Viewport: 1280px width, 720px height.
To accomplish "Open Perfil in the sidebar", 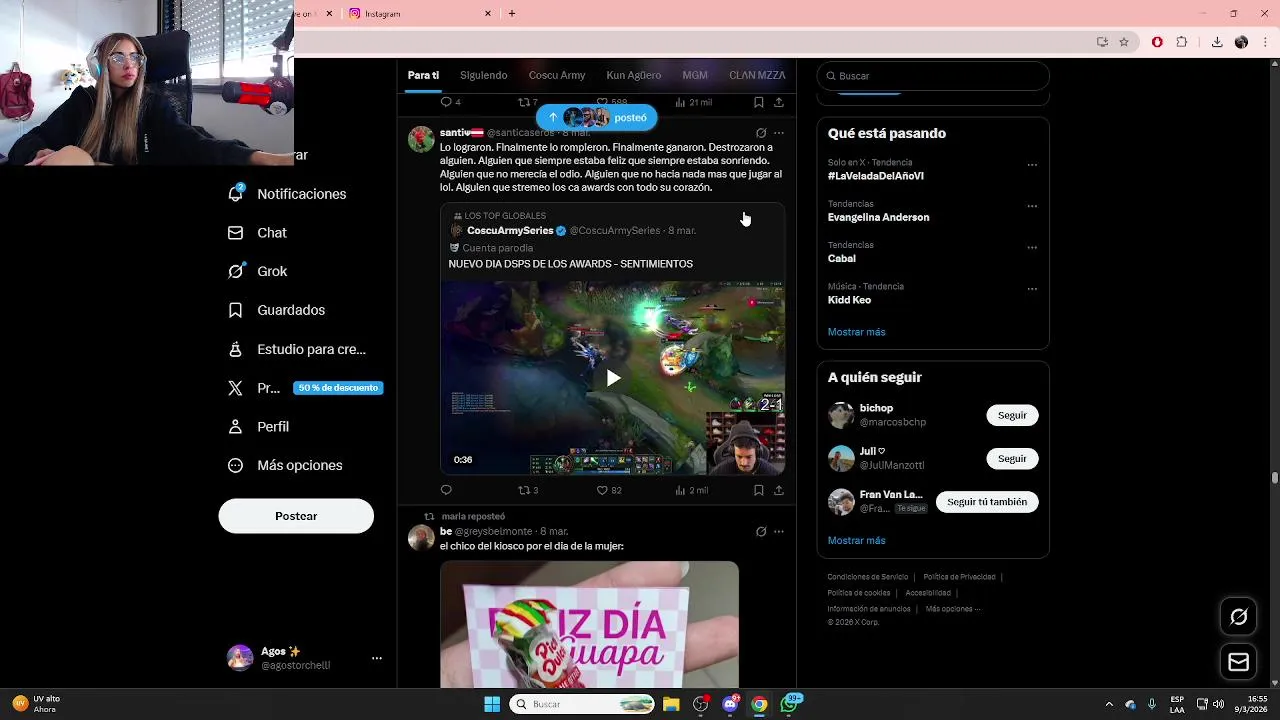I will pyautogui.click(x=258, y=427).
